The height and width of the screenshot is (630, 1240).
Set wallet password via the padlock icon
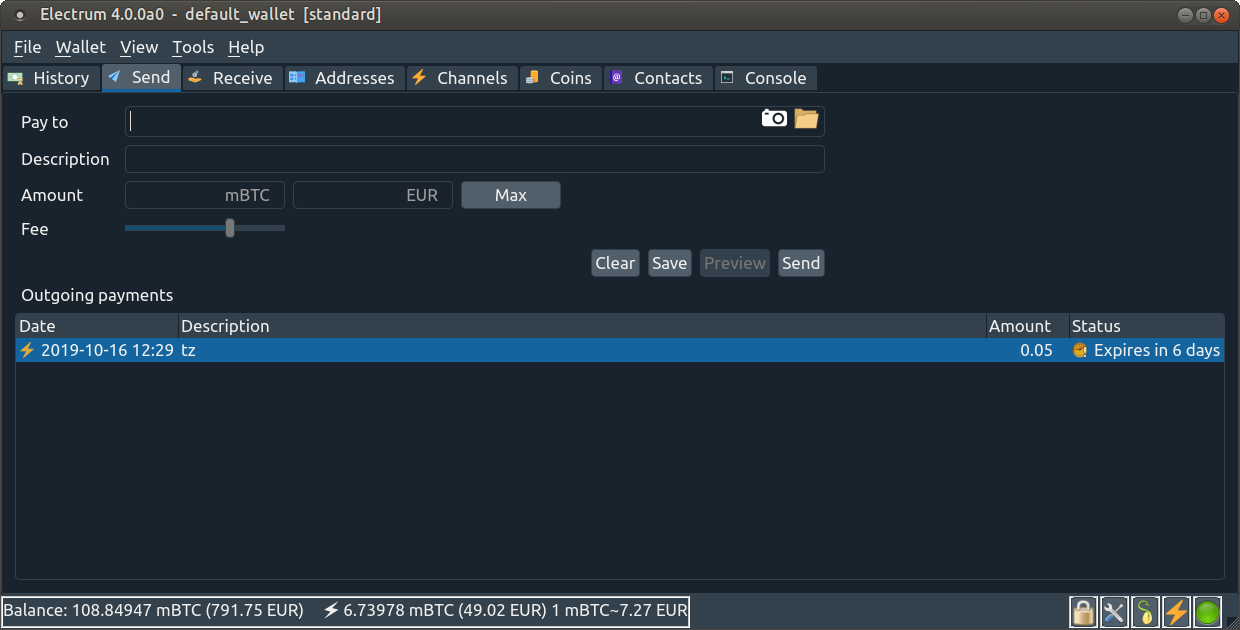1083,611
